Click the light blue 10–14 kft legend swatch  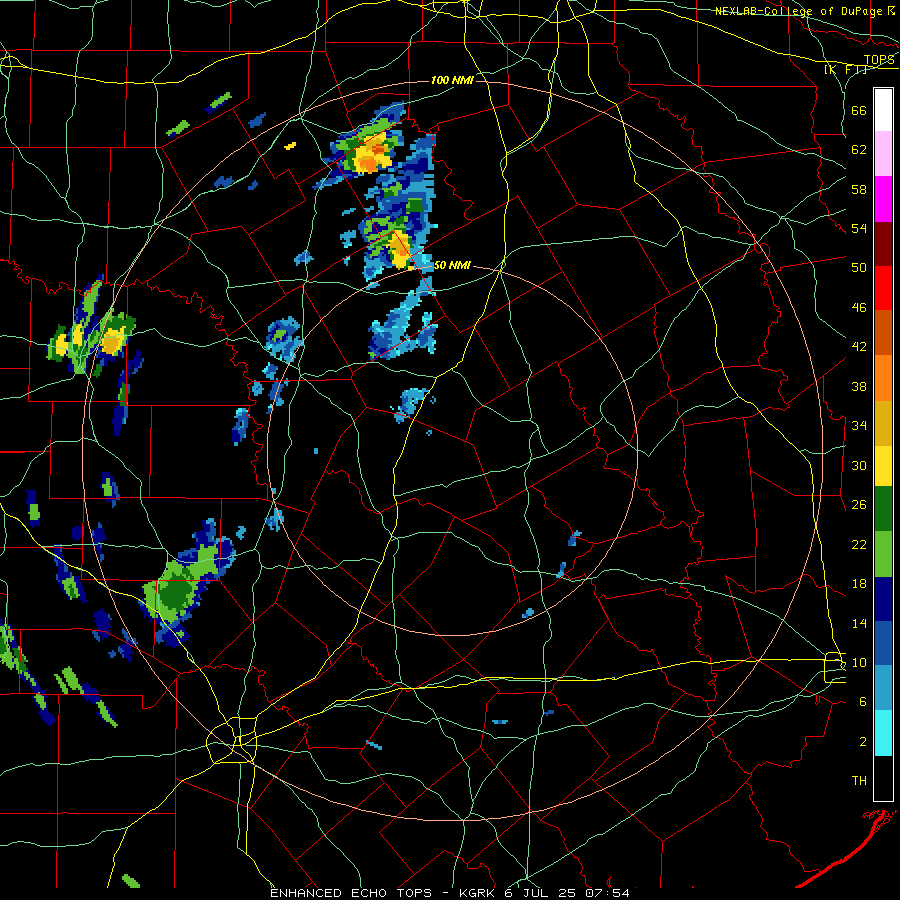pyautogui.click(x=883, y=688)
